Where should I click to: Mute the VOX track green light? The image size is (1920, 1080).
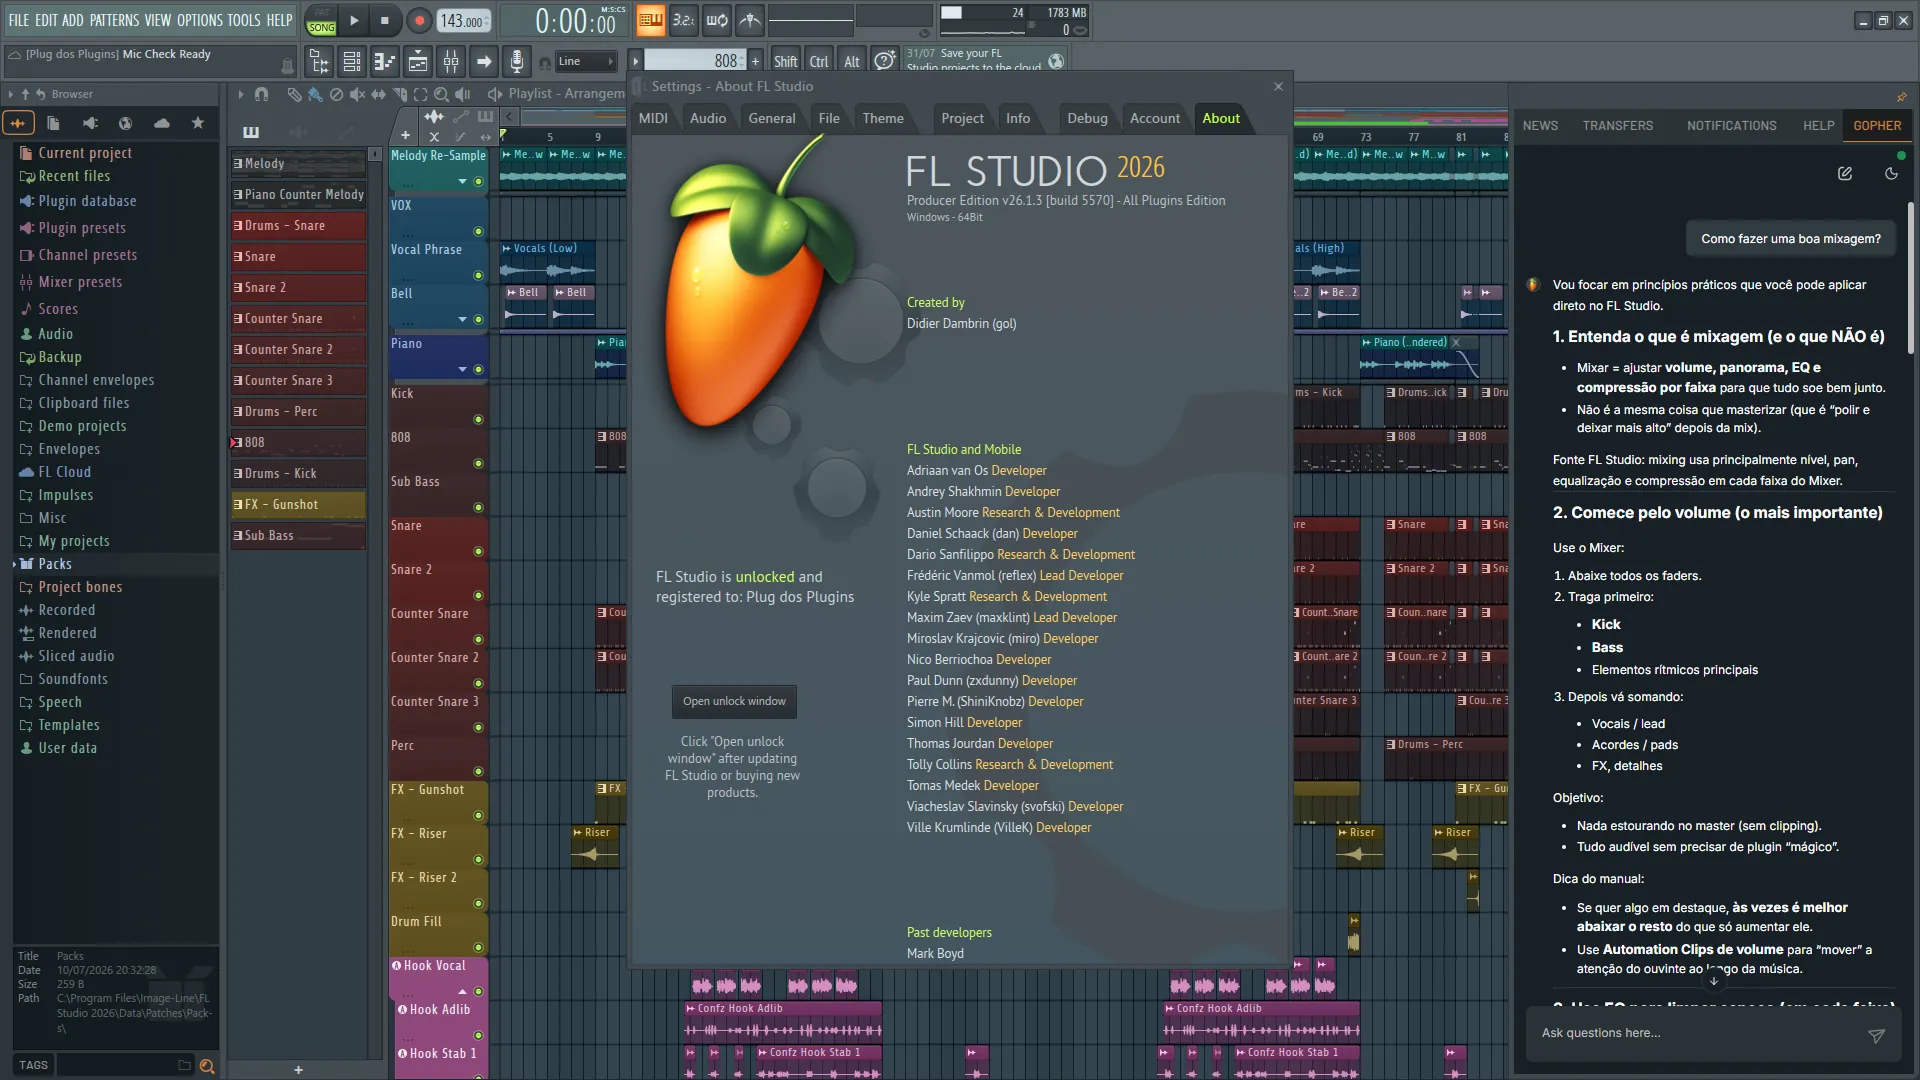coord(478,231)
